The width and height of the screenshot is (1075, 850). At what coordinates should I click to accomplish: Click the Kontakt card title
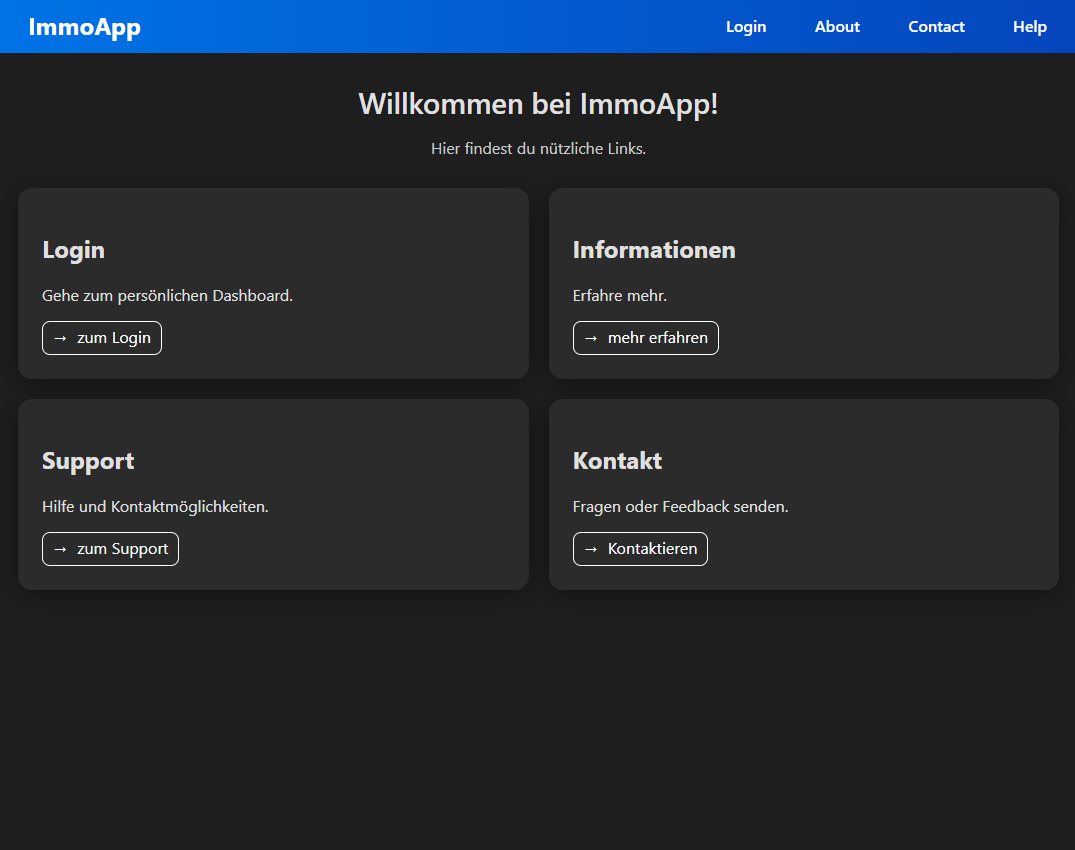(617, 461)
